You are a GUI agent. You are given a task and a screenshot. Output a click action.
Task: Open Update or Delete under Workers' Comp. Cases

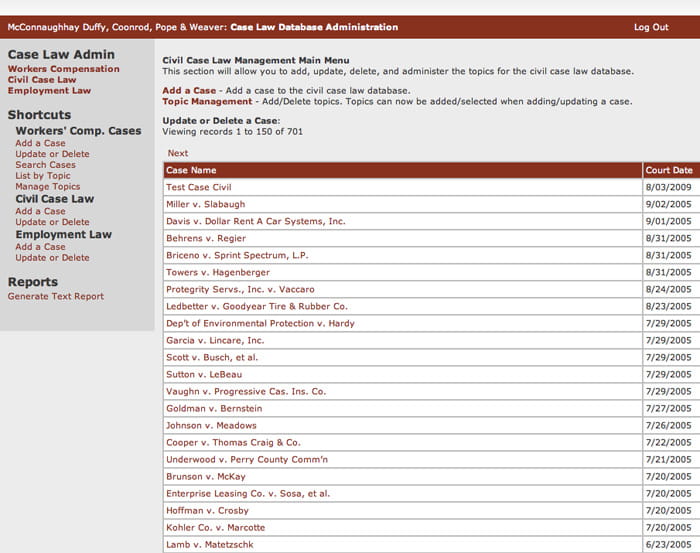[52, 154]
